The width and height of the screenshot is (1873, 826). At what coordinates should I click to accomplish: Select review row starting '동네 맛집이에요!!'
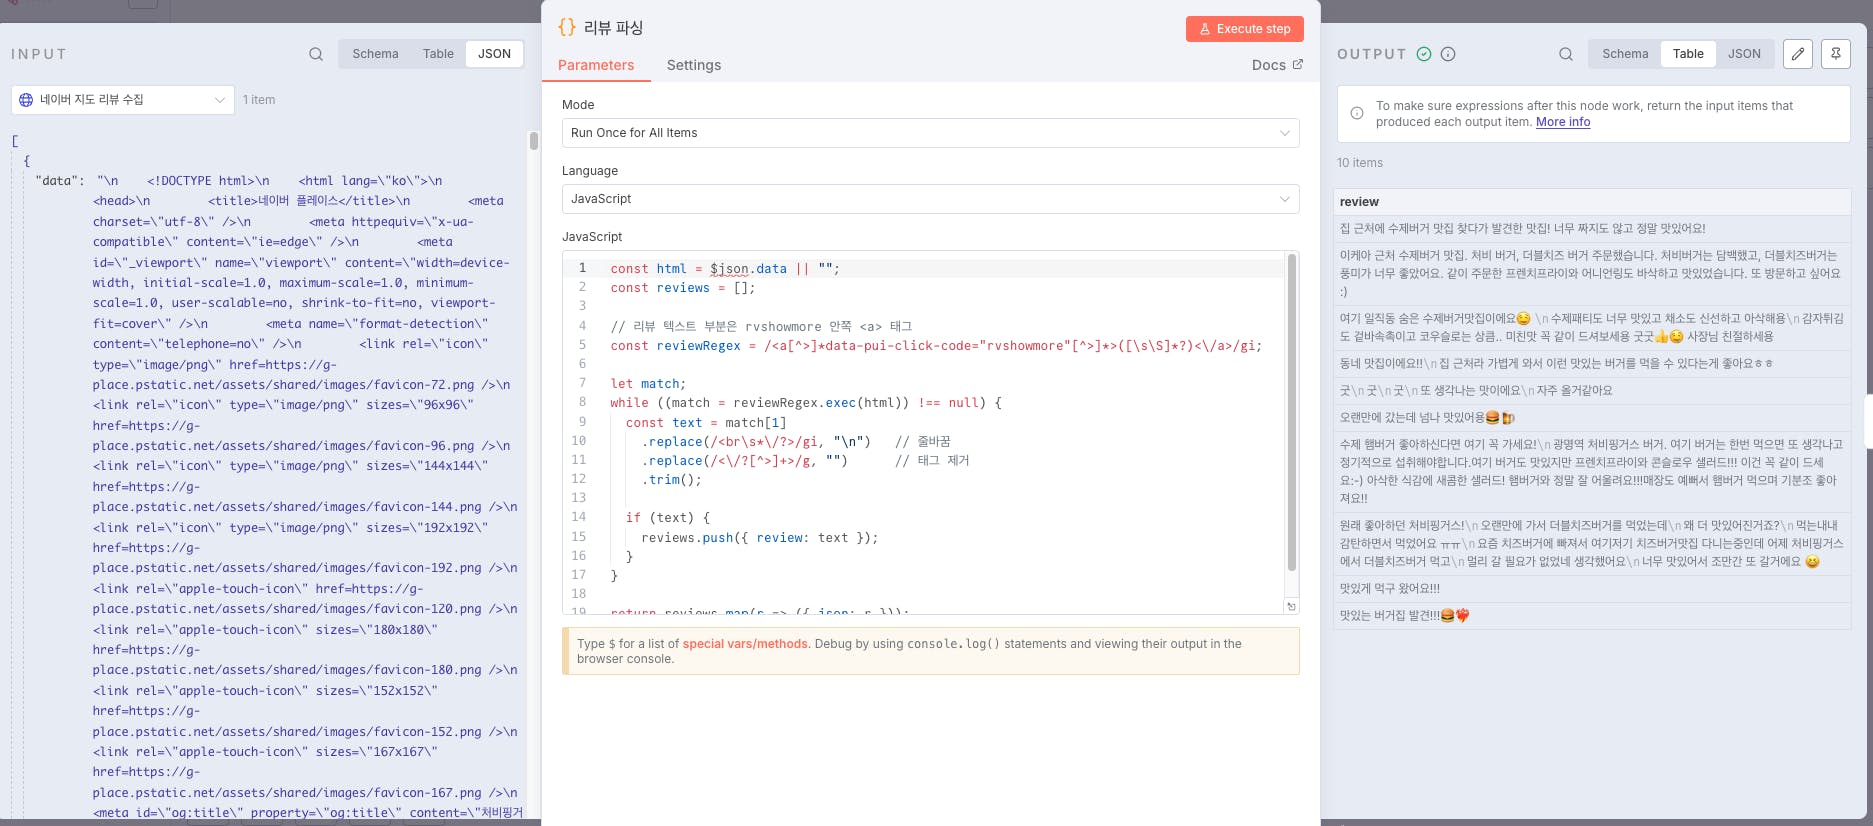(x=1592, y=364)
